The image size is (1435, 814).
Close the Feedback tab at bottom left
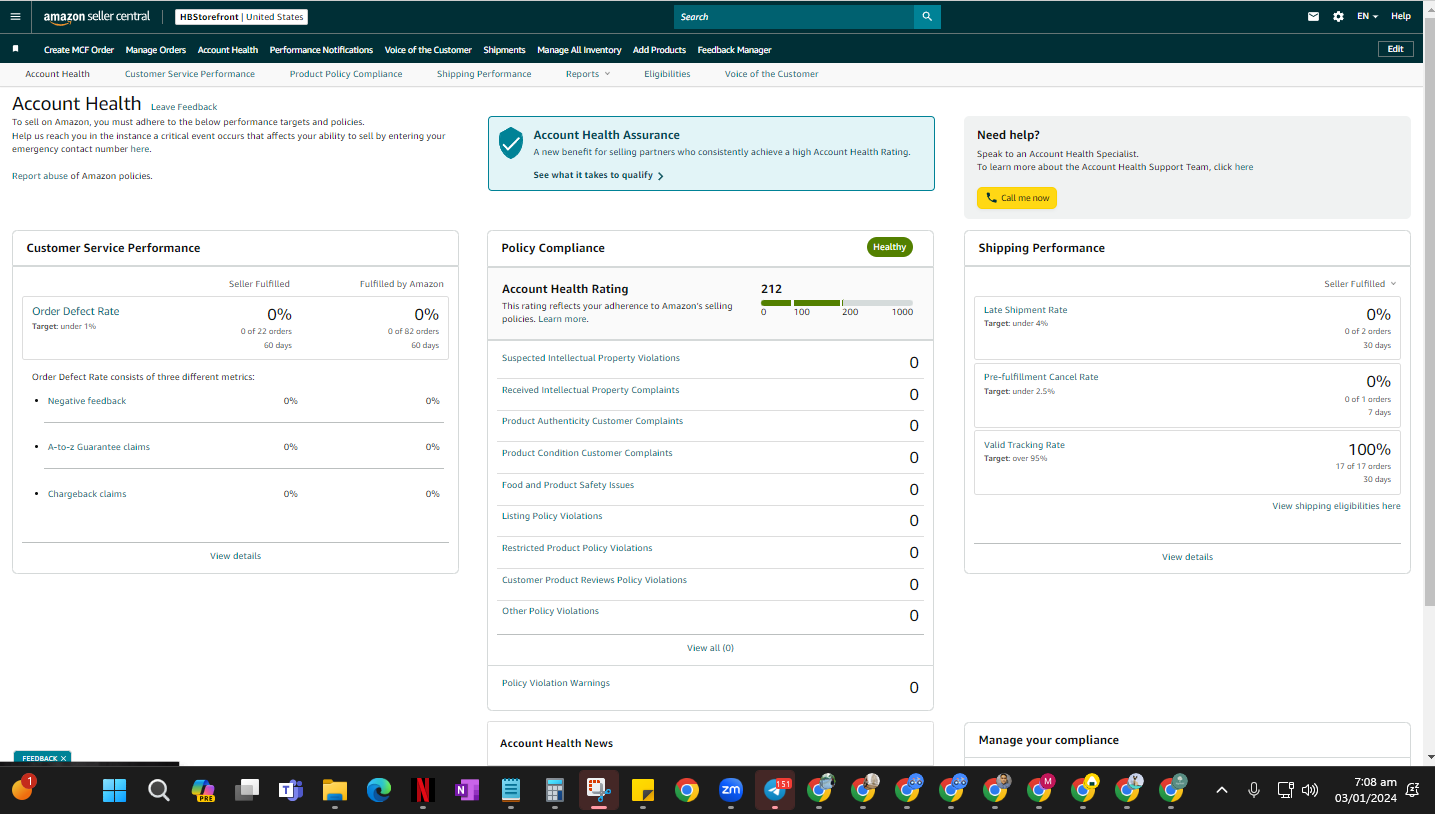pyautogui.click(x=63, y=758)
